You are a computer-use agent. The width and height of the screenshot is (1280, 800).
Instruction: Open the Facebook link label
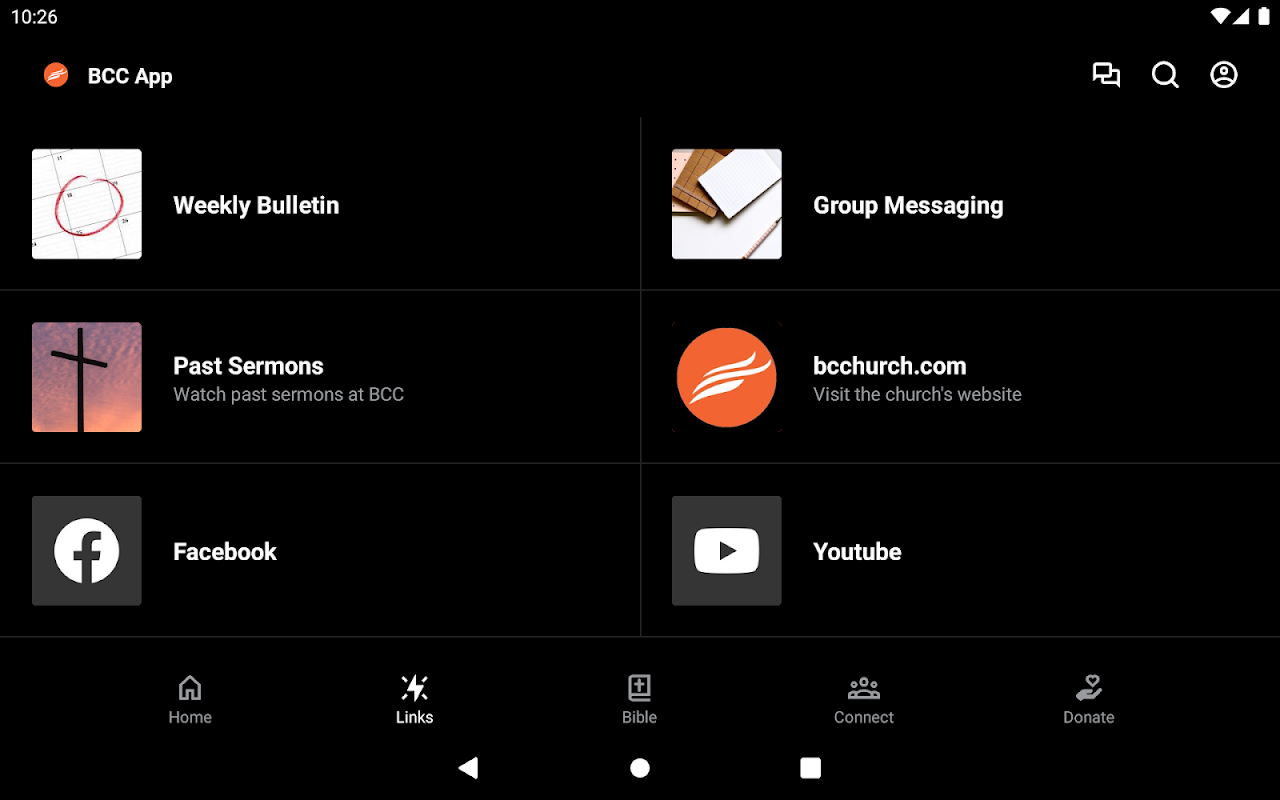[x=225, y=552]
